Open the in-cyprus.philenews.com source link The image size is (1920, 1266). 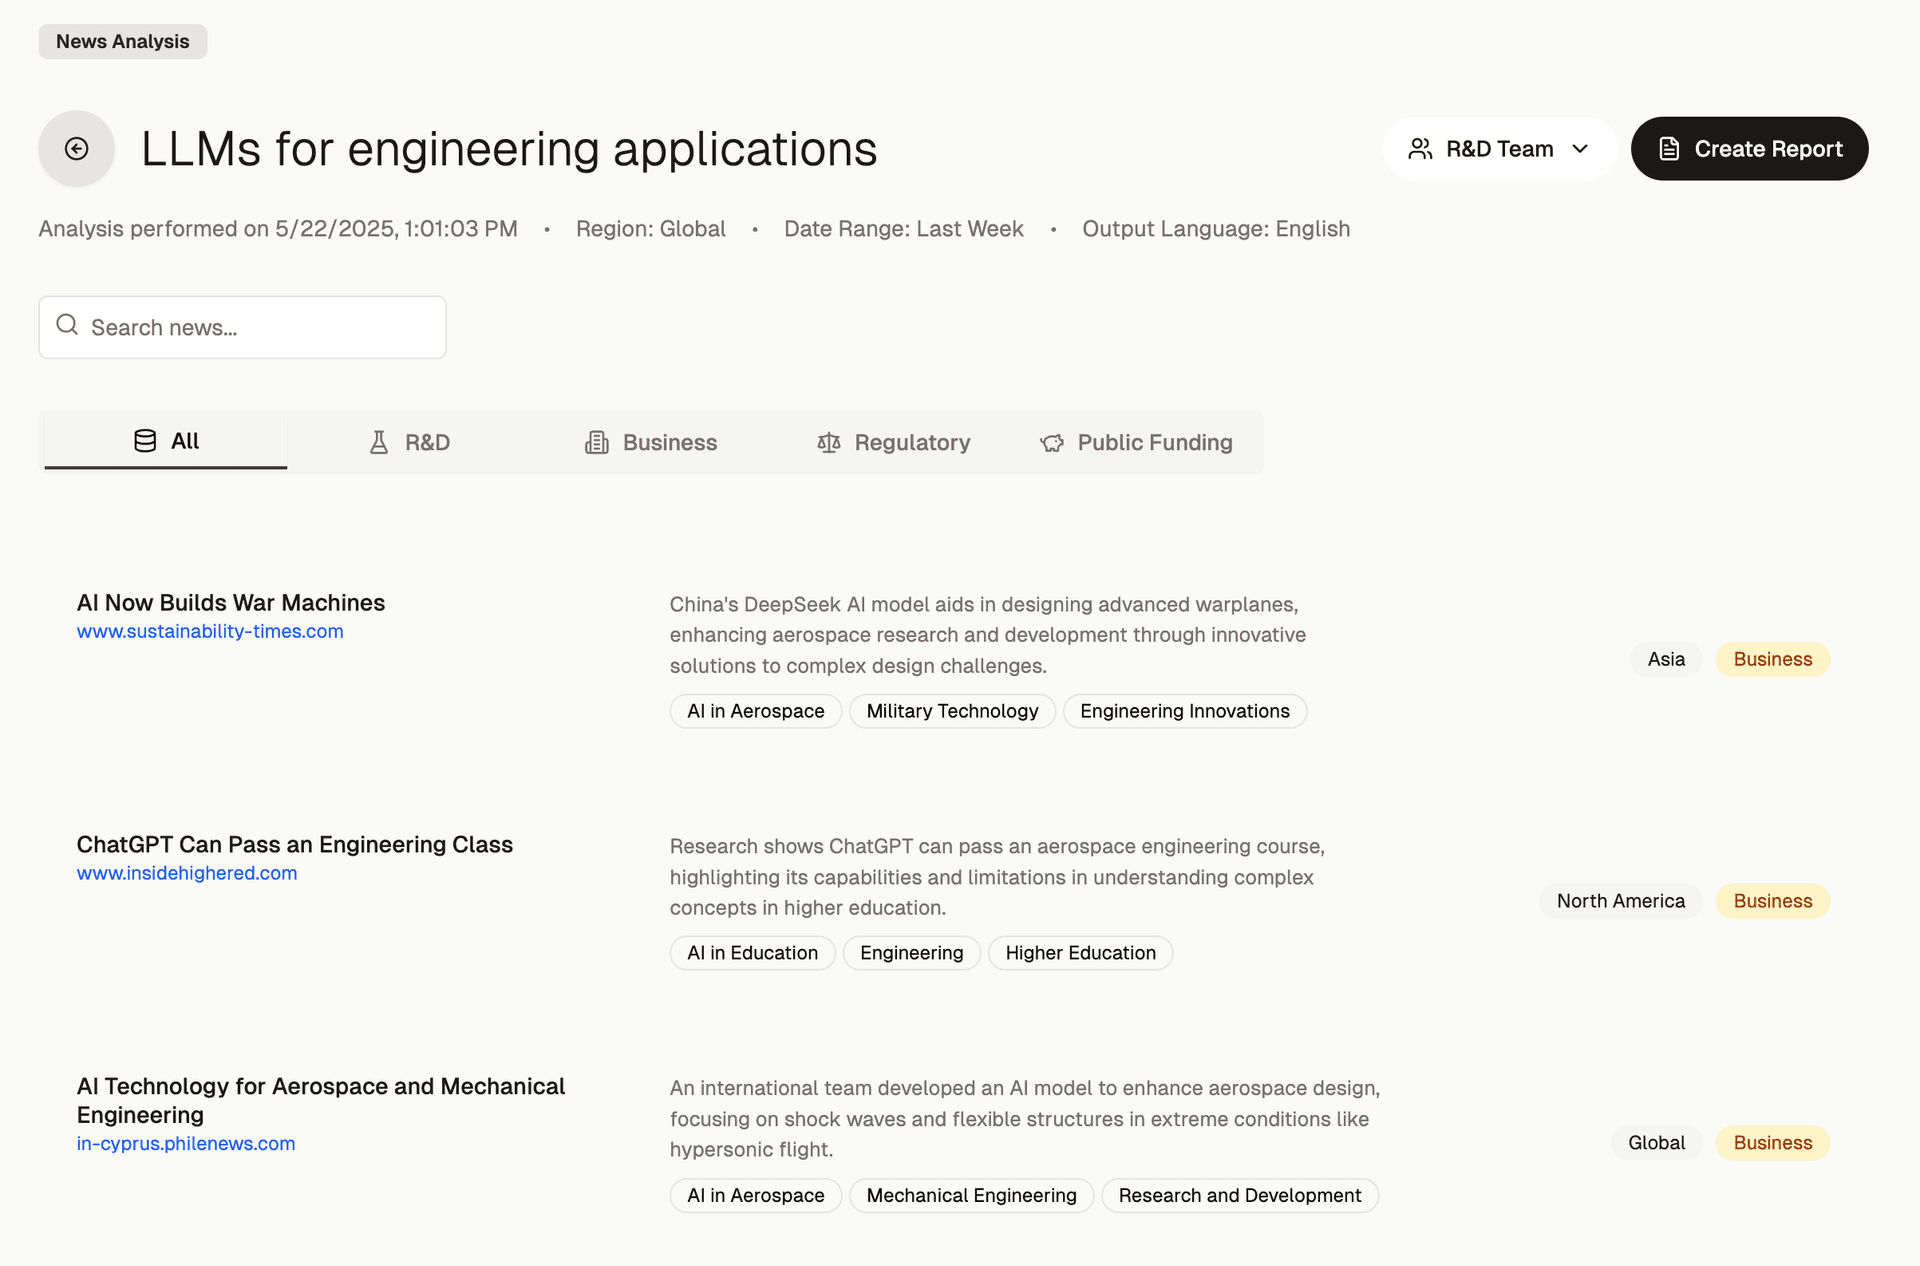tap(186, 1143)
